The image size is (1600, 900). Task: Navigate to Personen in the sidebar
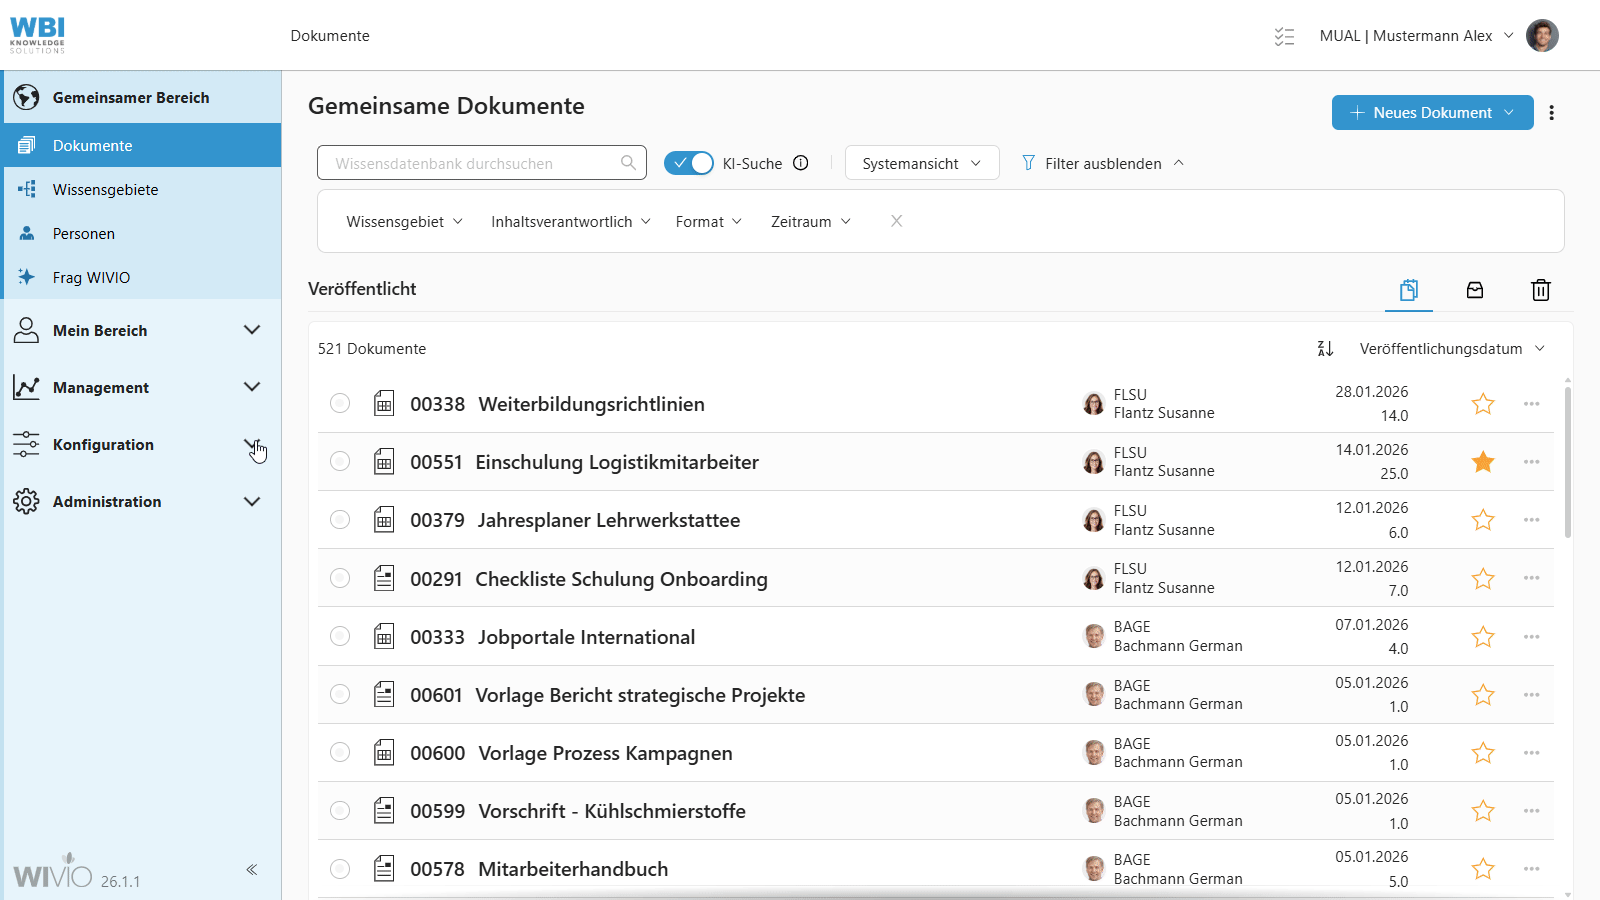(84, 233)
